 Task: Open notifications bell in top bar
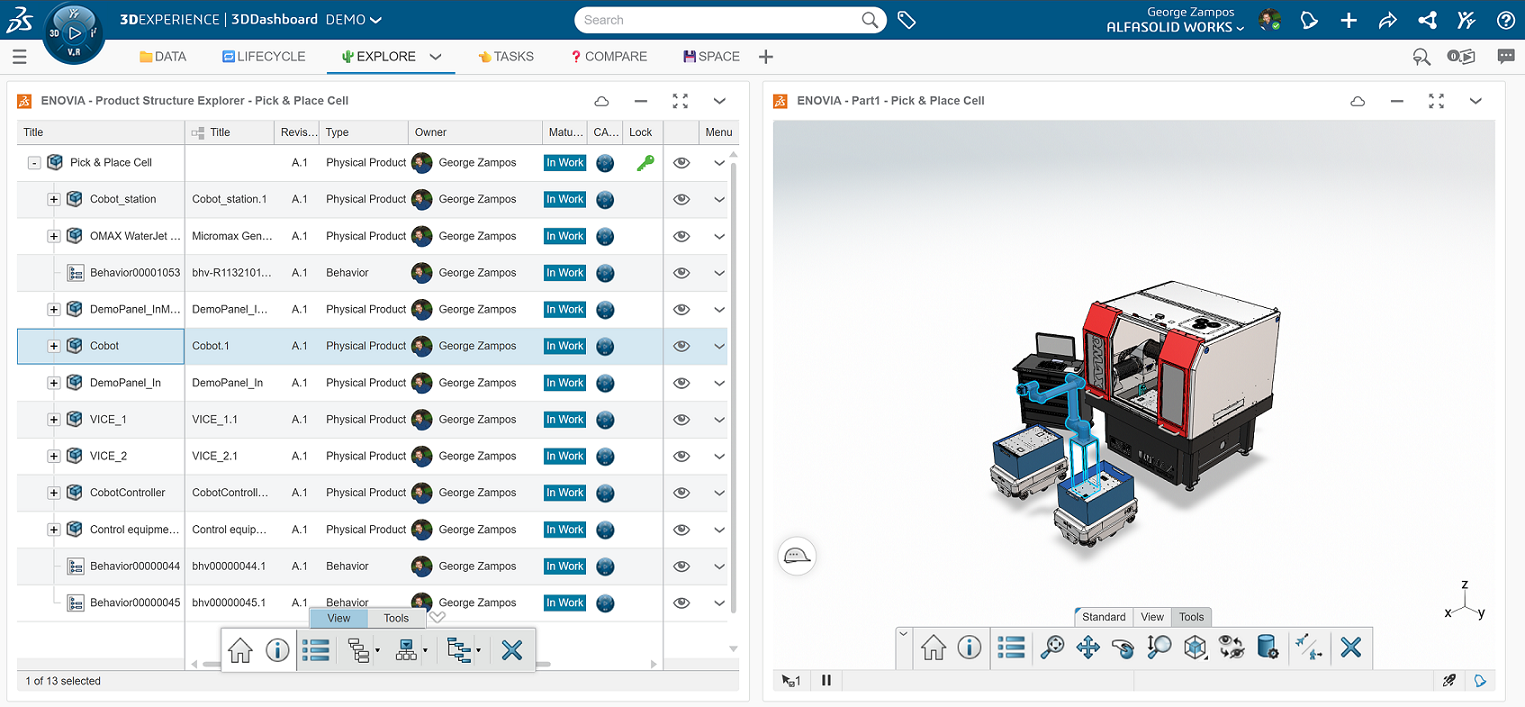coord(1310,20)
